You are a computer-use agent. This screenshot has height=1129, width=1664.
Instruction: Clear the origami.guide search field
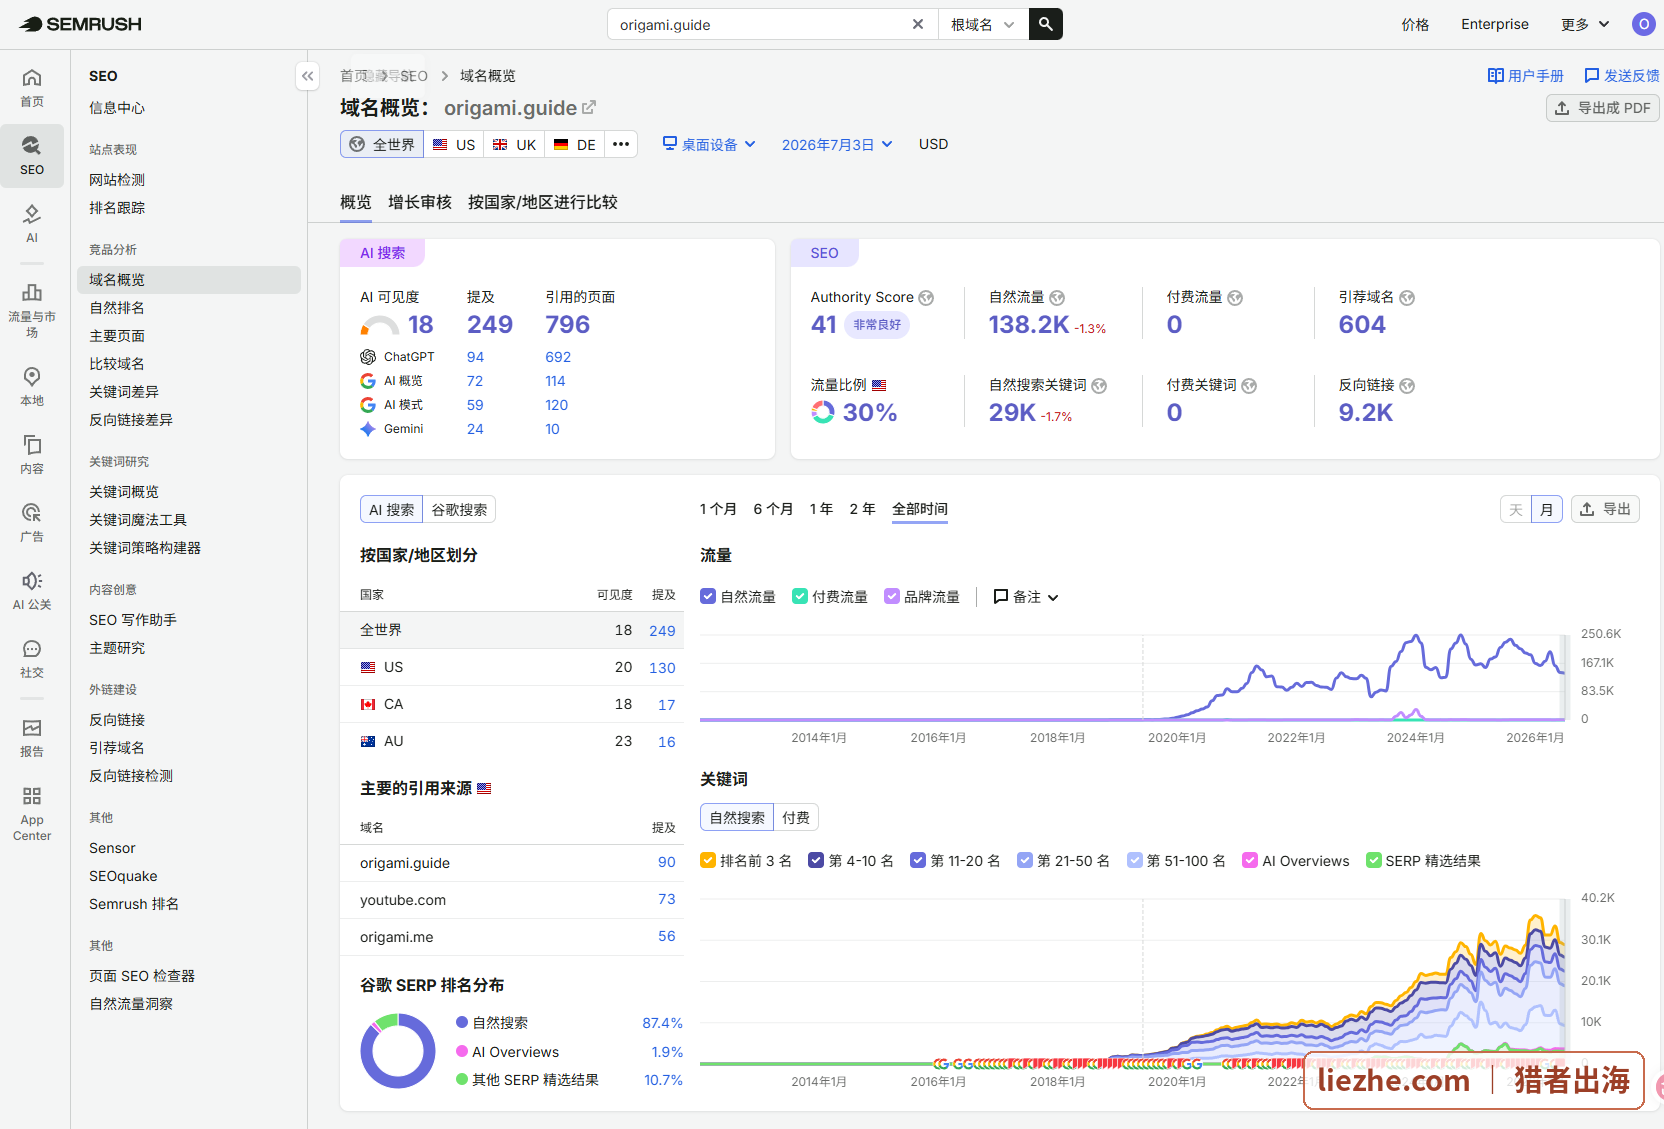(x=917, y=24)
